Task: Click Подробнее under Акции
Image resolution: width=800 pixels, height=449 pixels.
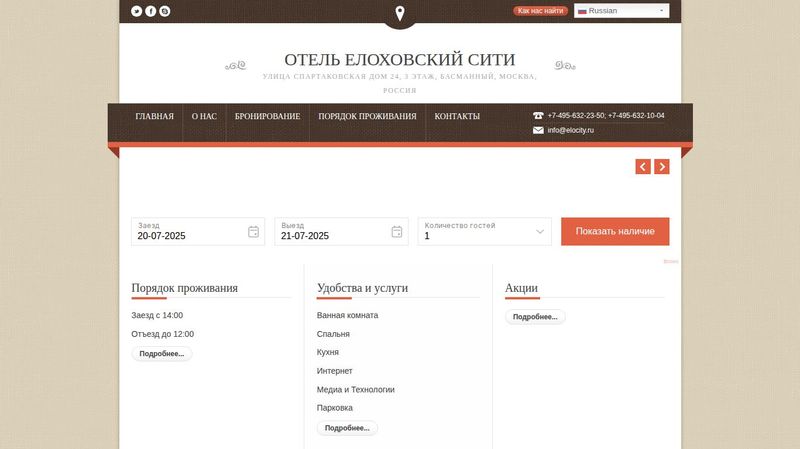Action: point(535,317)
